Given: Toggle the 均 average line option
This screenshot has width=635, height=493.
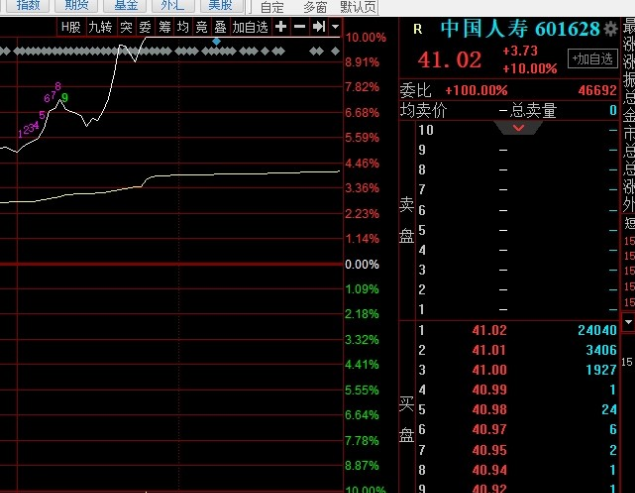Looking at the screenshot, I should pos(183,27).
